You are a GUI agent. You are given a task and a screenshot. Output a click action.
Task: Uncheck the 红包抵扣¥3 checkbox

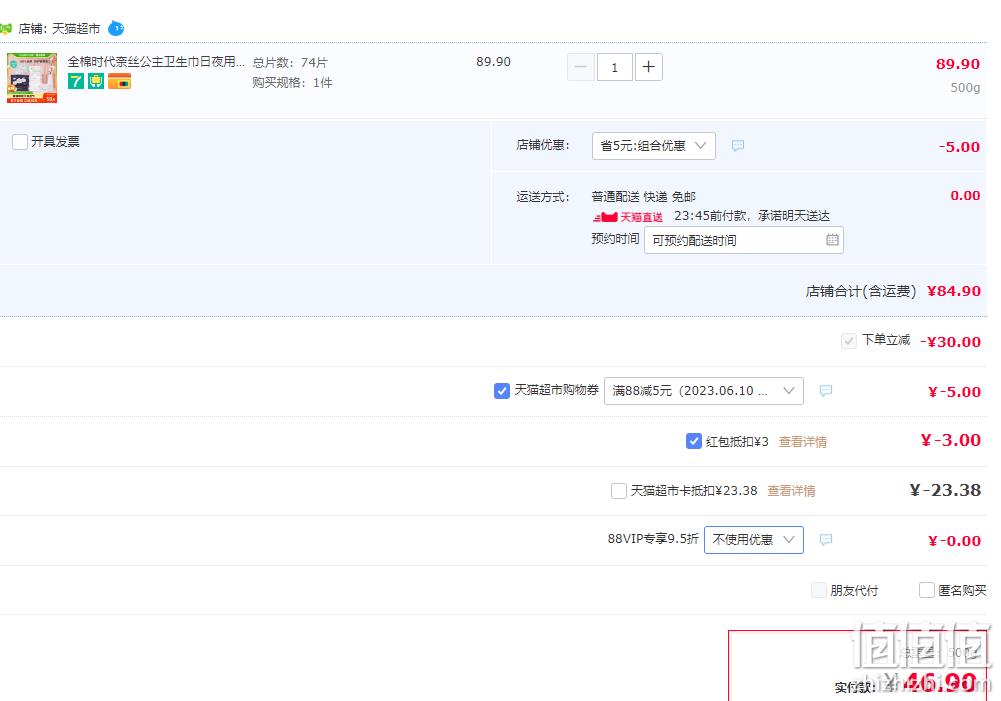pos(694,441)
